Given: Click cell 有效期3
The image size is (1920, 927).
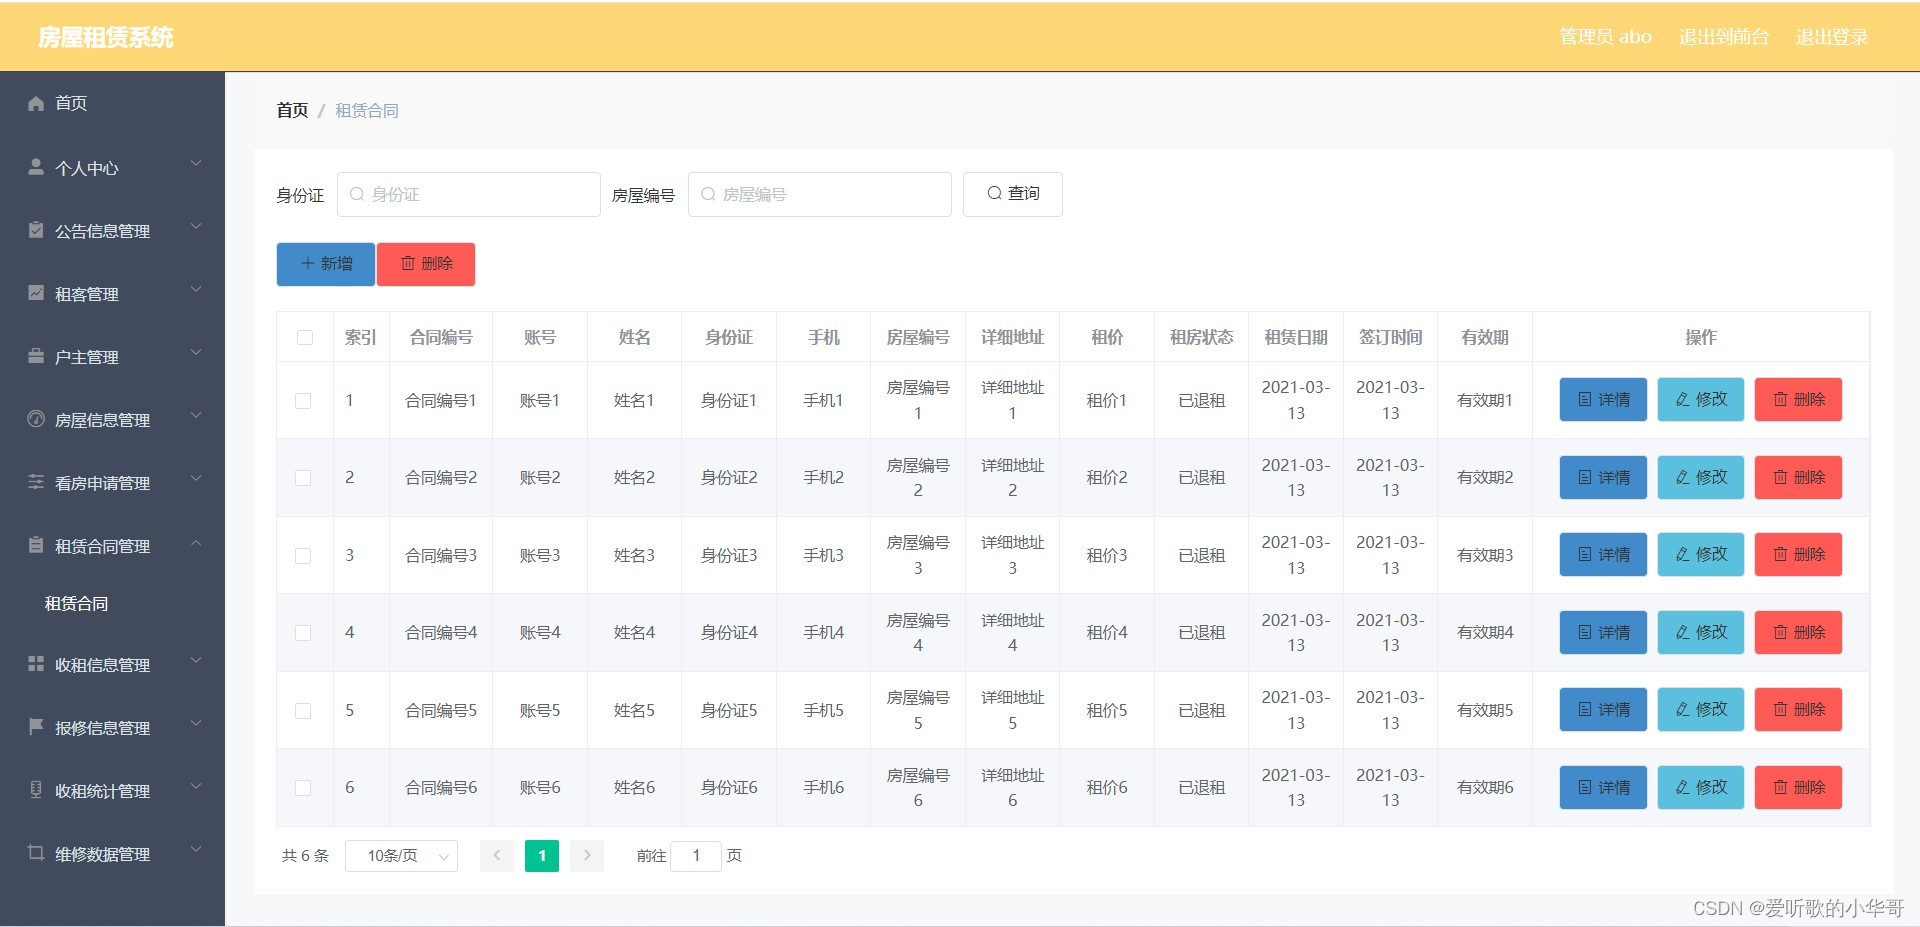Looking at the screenshot, I should (1485, 555).
